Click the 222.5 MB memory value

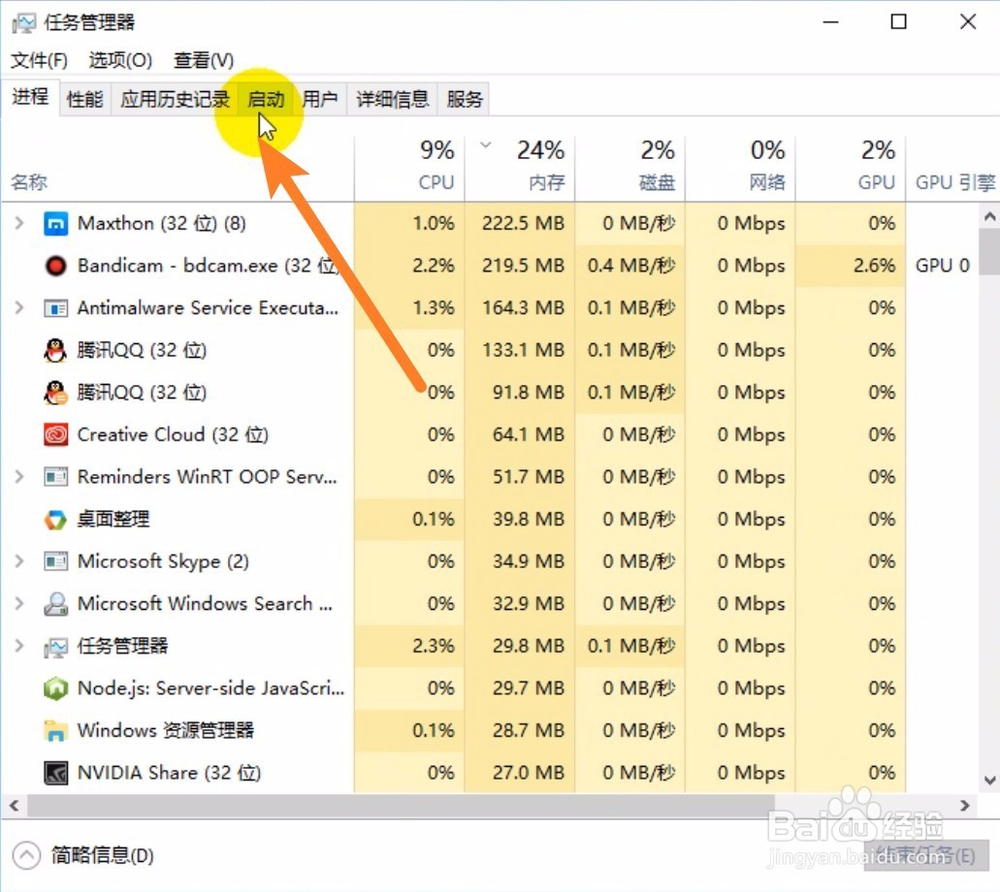523,223
